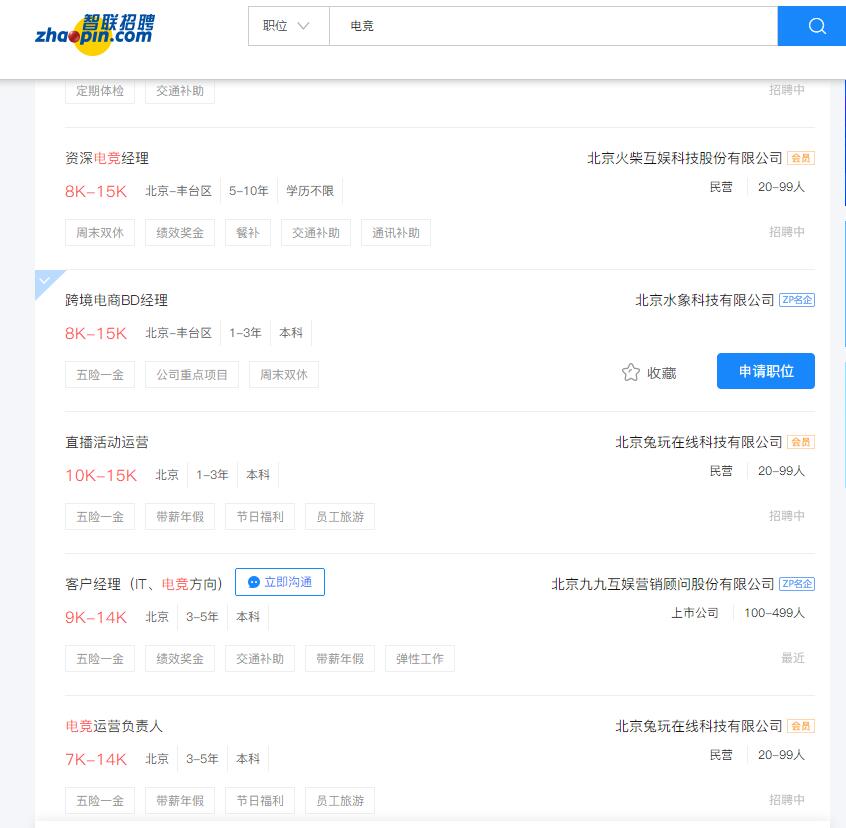Viewport: 846px width, 828px height.
Task: Open 客户经理（IT、电竞方向）job title
Action: pos(144,584)
